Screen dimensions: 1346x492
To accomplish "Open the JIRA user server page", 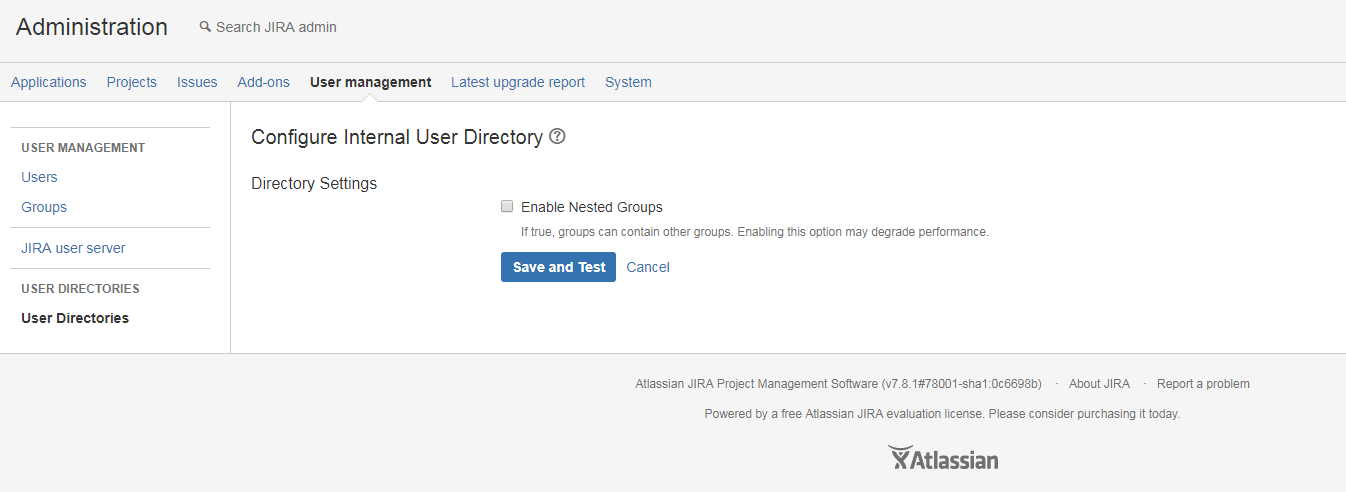I will tap(73, 248).
